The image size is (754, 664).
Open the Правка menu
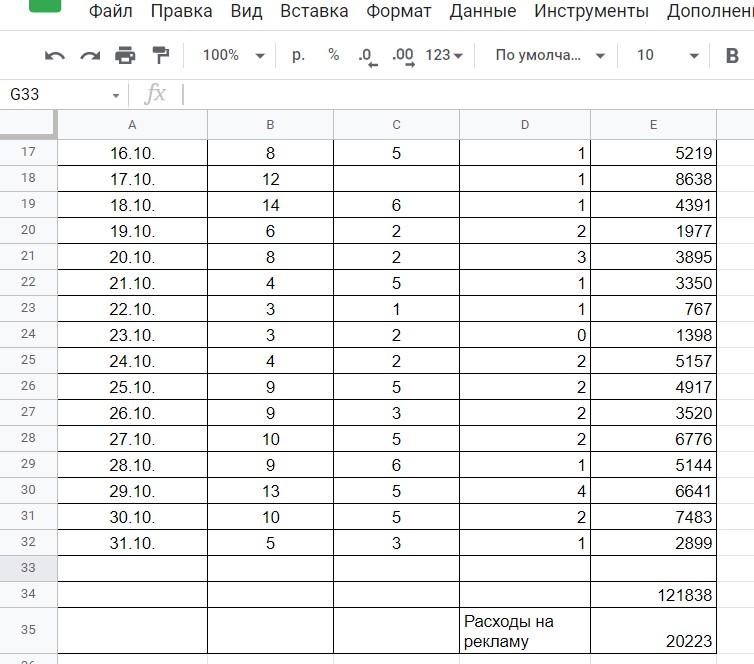click(181, 11)
